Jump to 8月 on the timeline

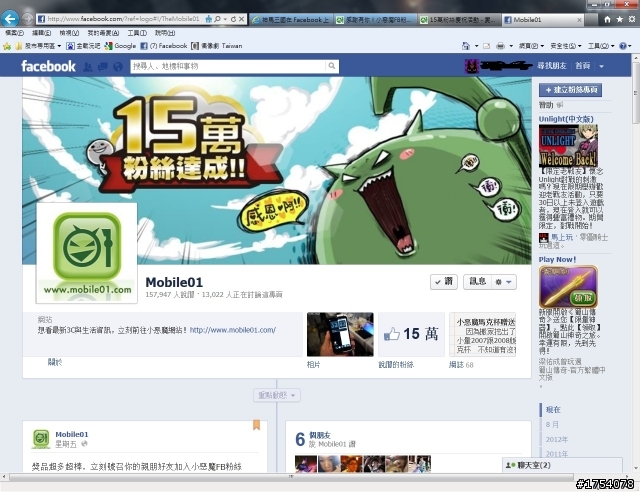552,425
